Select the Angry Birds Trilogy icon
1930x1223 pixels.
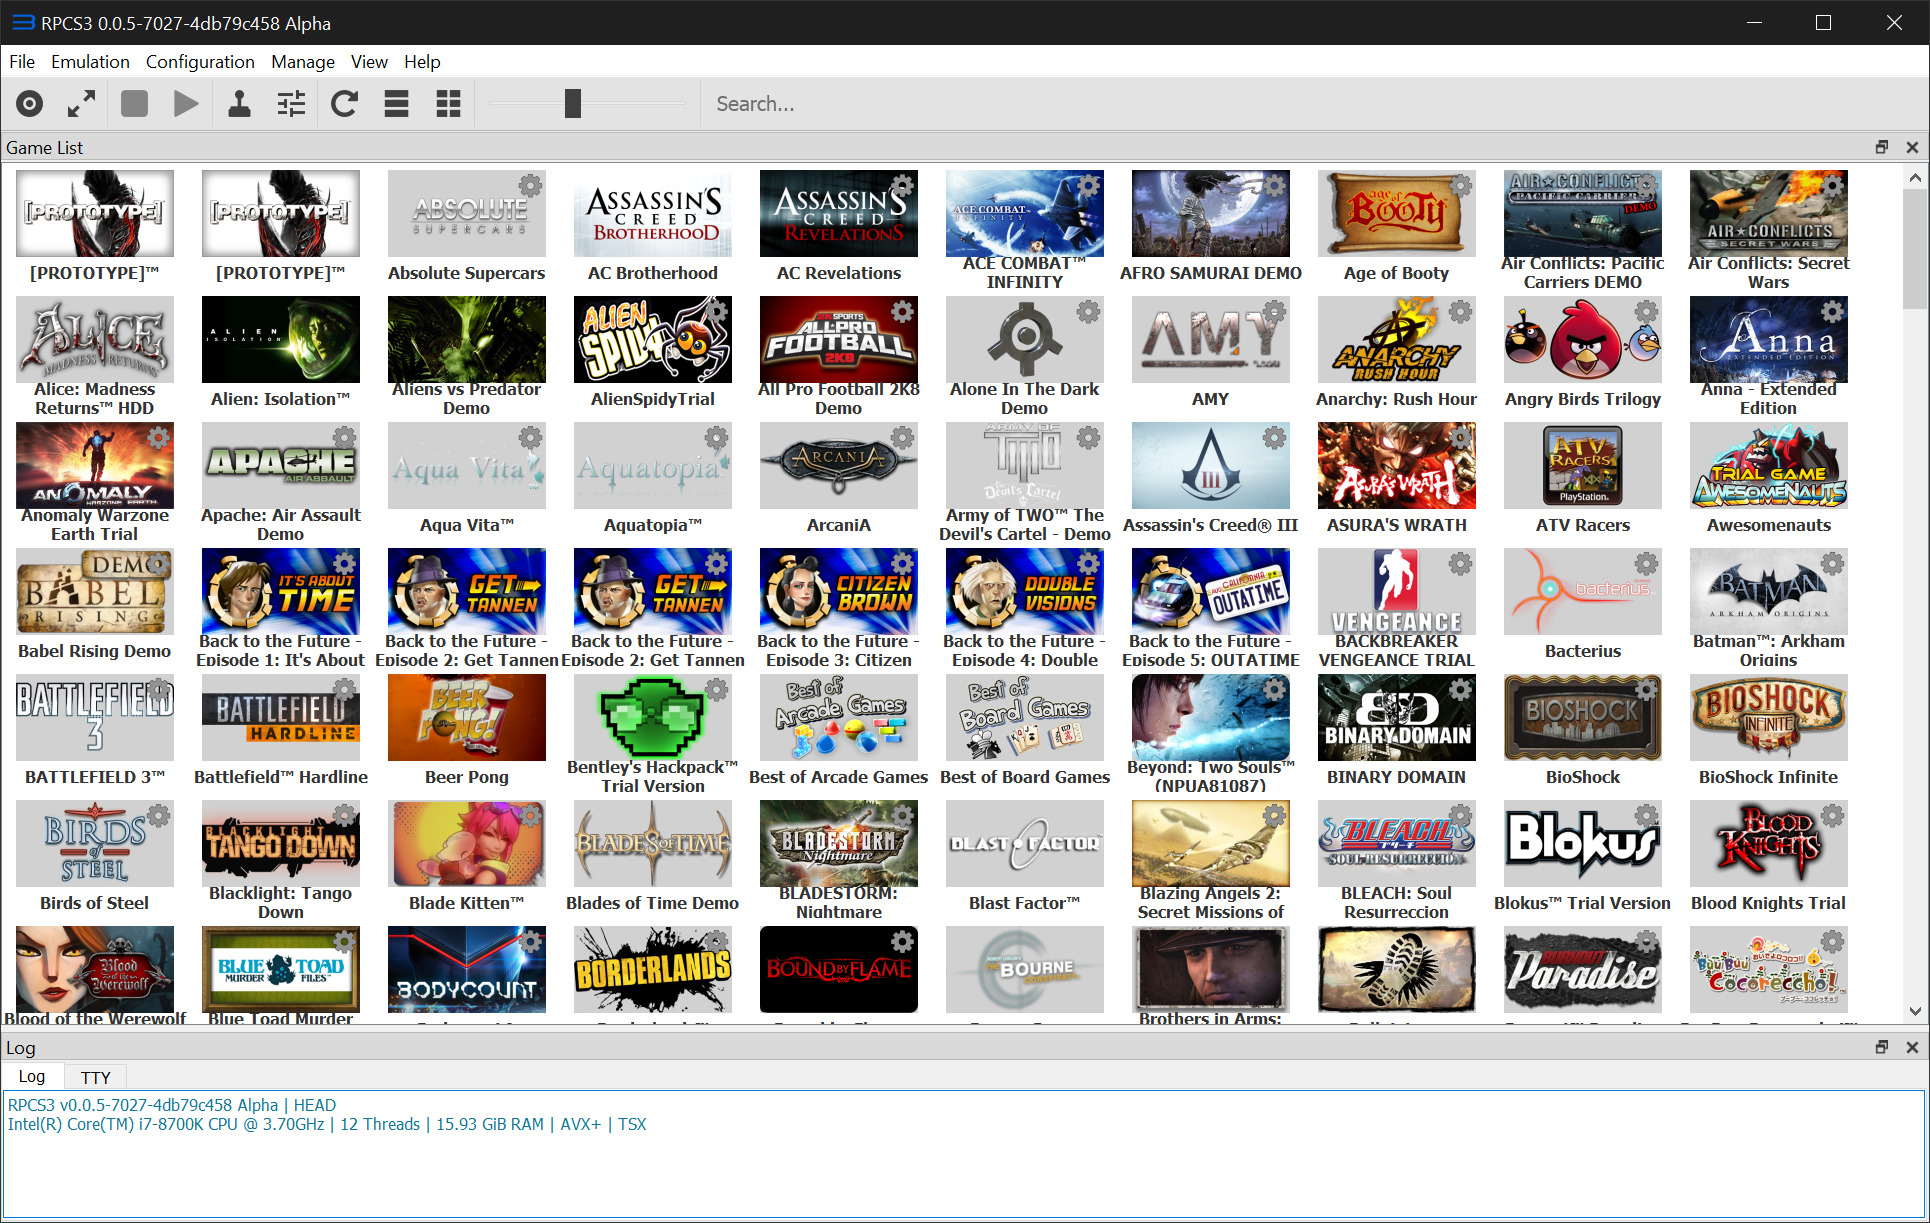tap(1583, 339)
